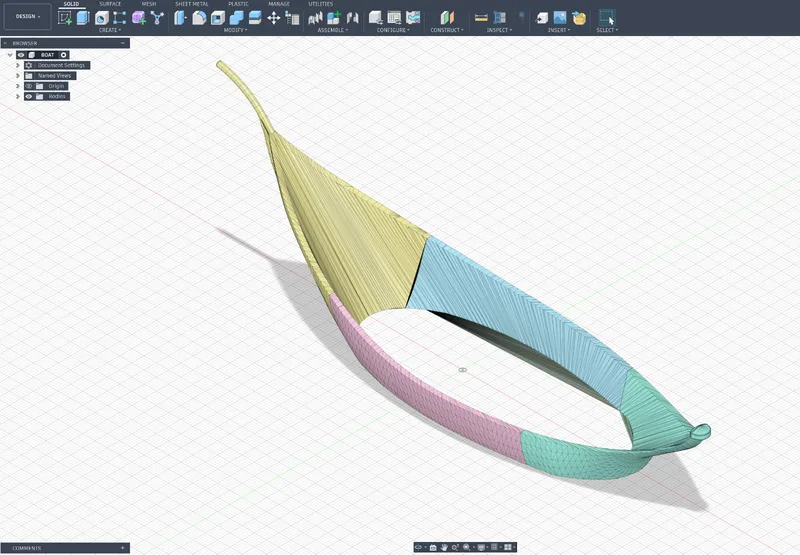Click the Measure tool in Inspect

[x=481, y=18]
